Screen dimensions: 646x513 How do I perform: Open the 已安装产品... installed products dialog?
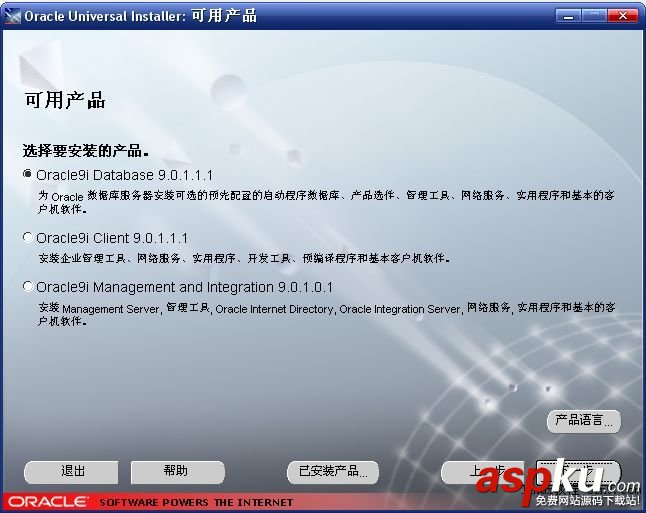pos(333,472)
